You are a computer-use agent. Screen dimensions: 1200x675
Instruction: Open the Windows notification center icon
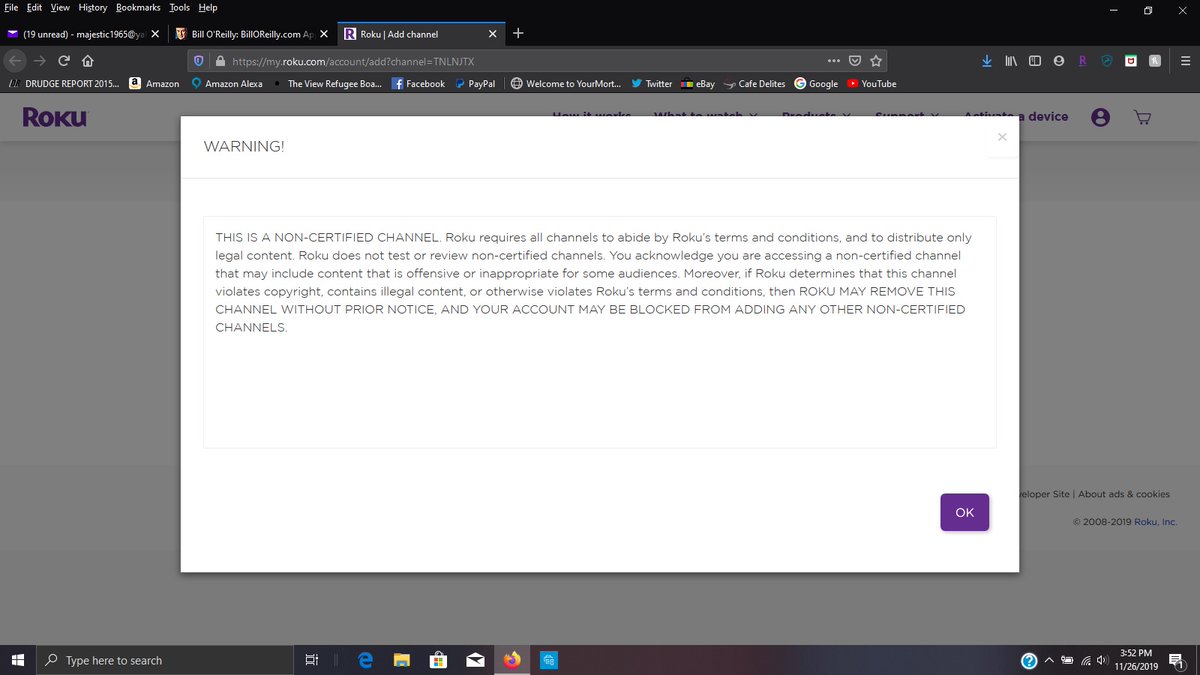pos(1176,661)
